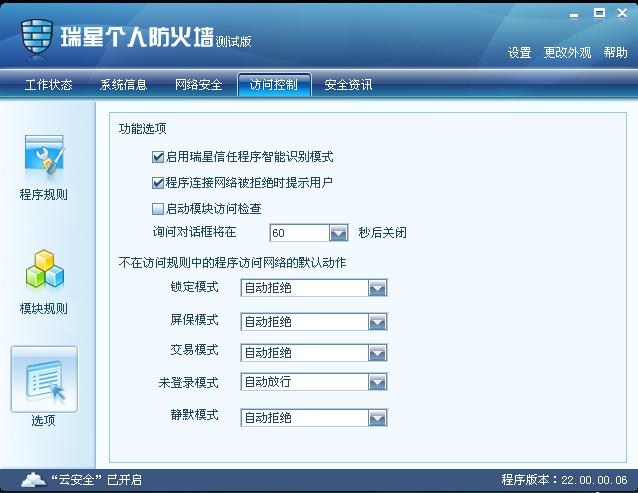Select the 选项 options list icon

[x=44, y=379]
